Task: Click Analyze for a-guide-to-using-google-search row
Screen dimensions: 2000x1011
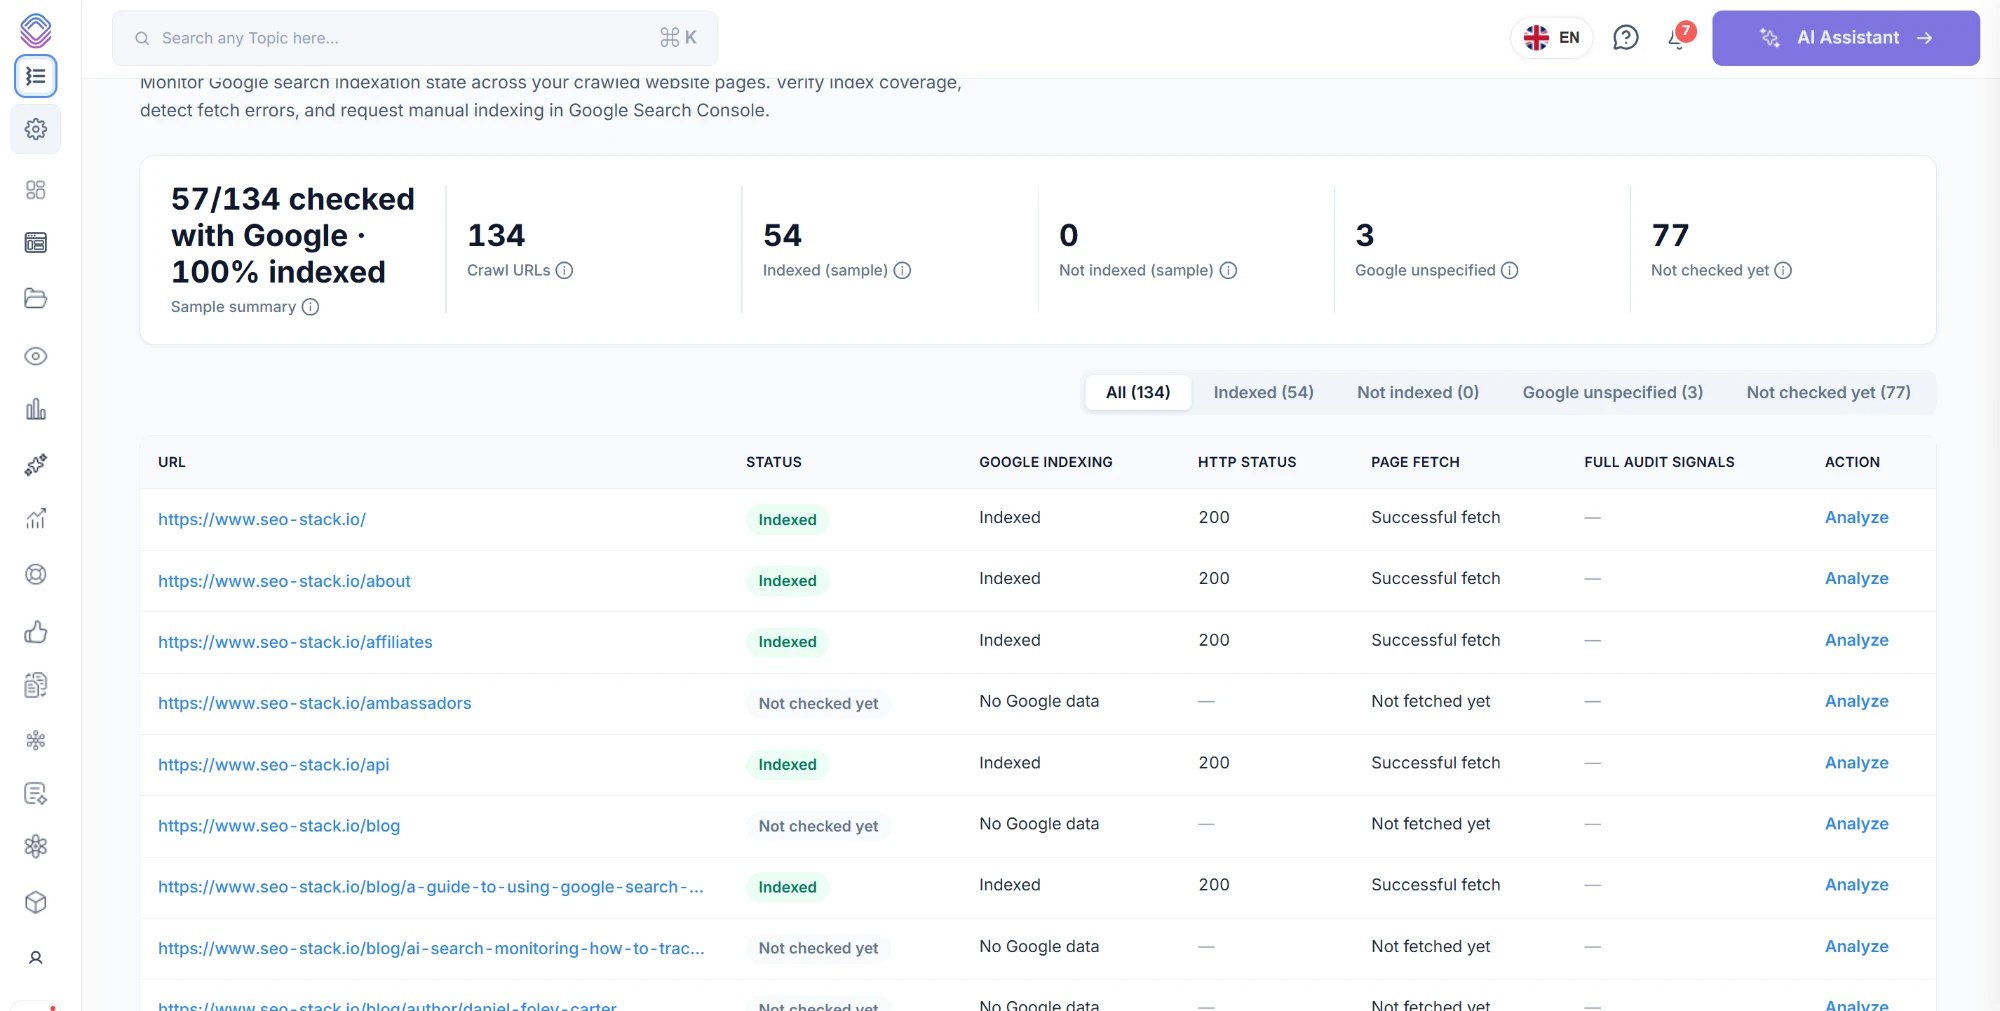Action: click(1856, 885)
